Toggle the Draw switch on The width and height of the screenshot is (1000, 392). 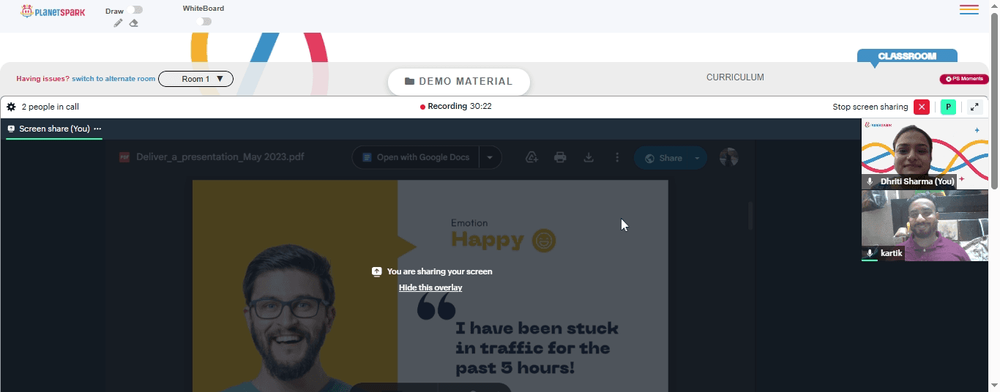pyautogui.click(x=135, y=10)
